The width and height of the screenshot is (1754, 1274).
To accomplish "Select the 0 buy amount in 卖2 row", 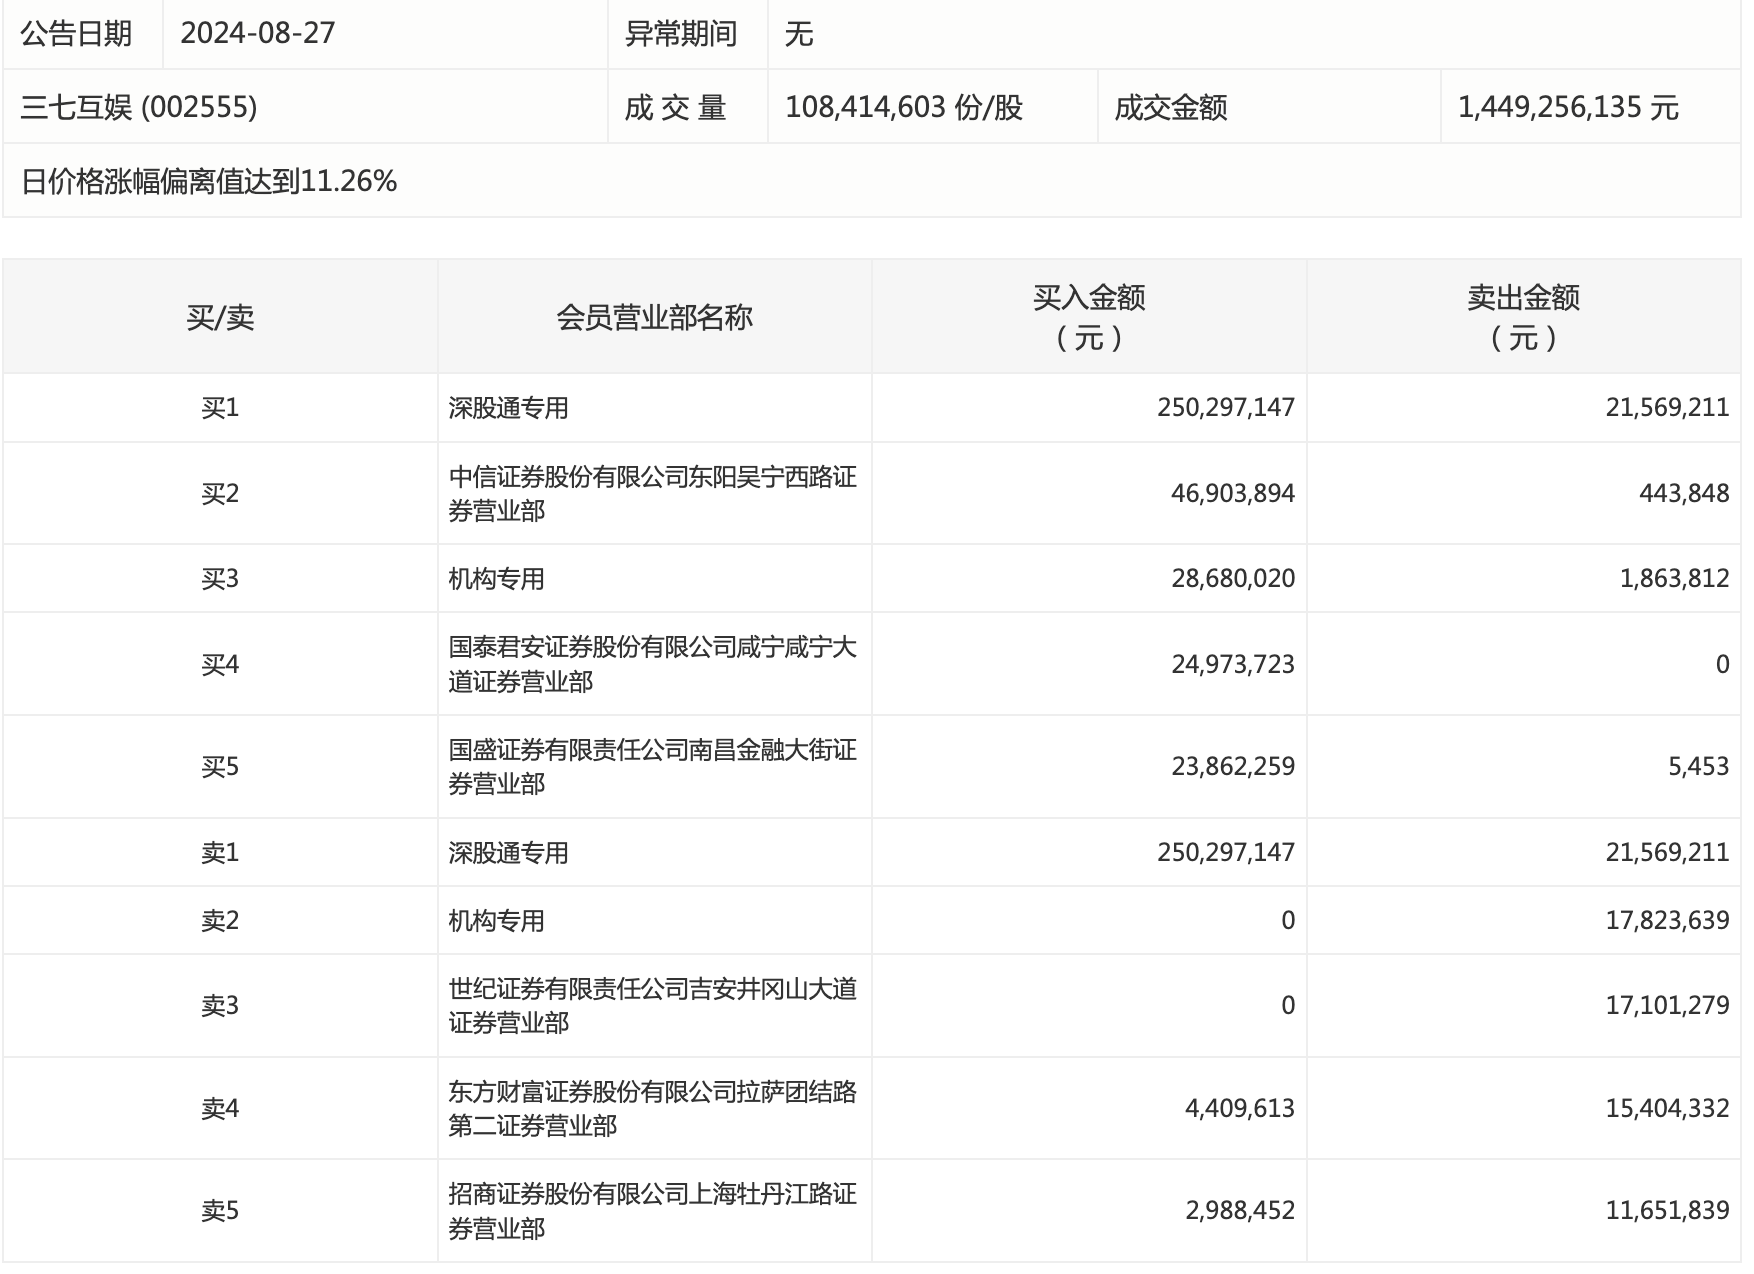I will (x=1288, y=921).
